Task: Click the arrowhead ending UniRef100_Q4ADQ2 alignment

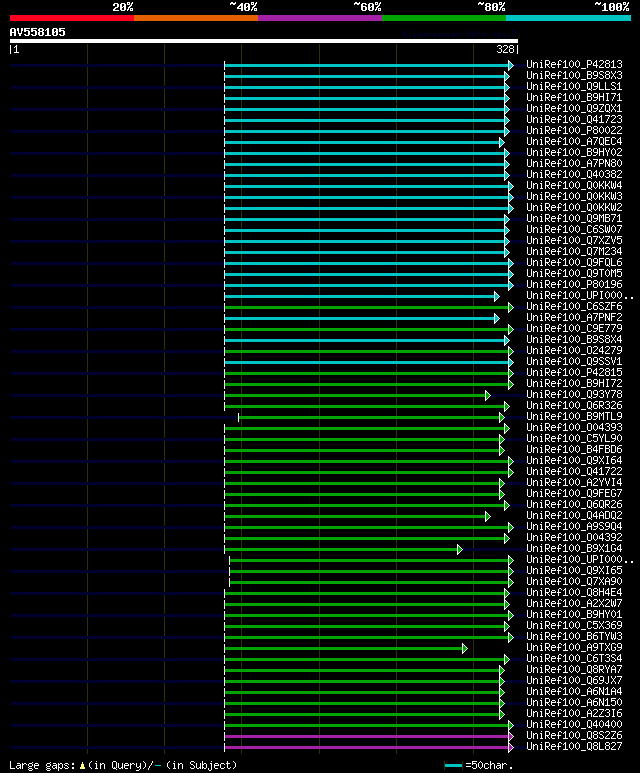Action: (488, 516)
